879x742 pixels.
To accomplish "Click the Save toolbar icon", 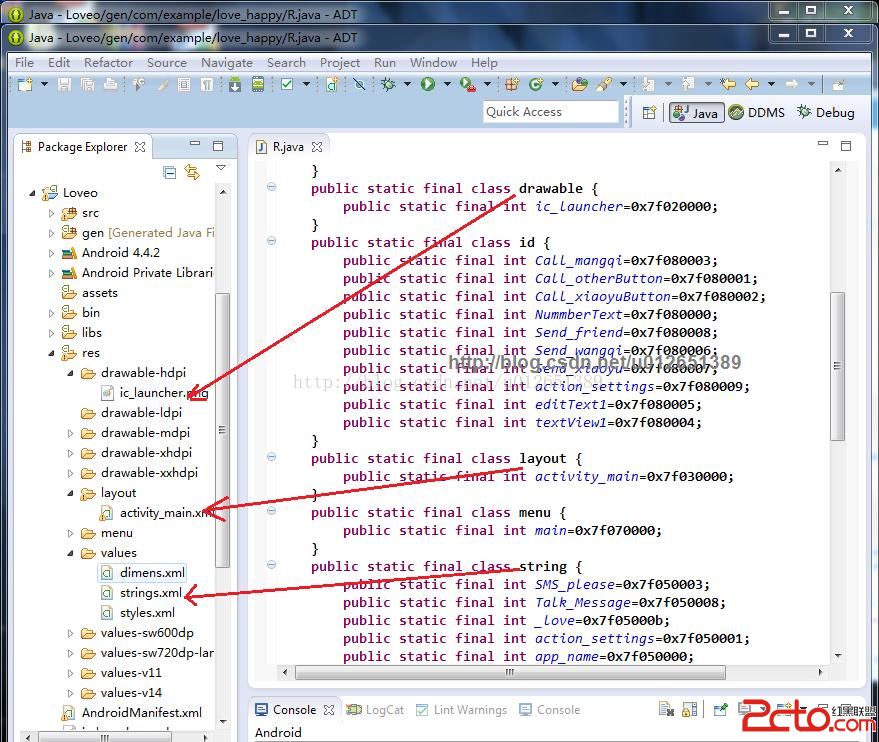I will point(64,85).
